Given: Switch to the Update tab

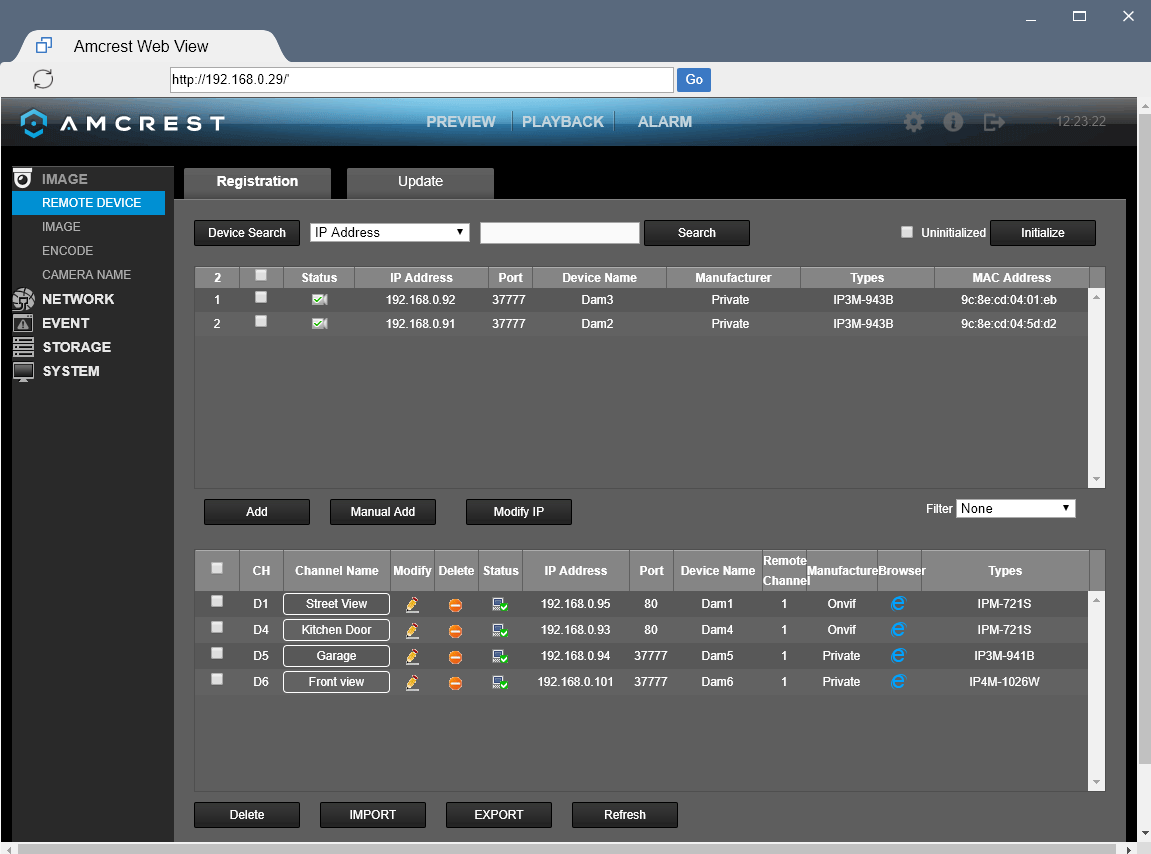Looking at the screenshot, I should (421, 182).
